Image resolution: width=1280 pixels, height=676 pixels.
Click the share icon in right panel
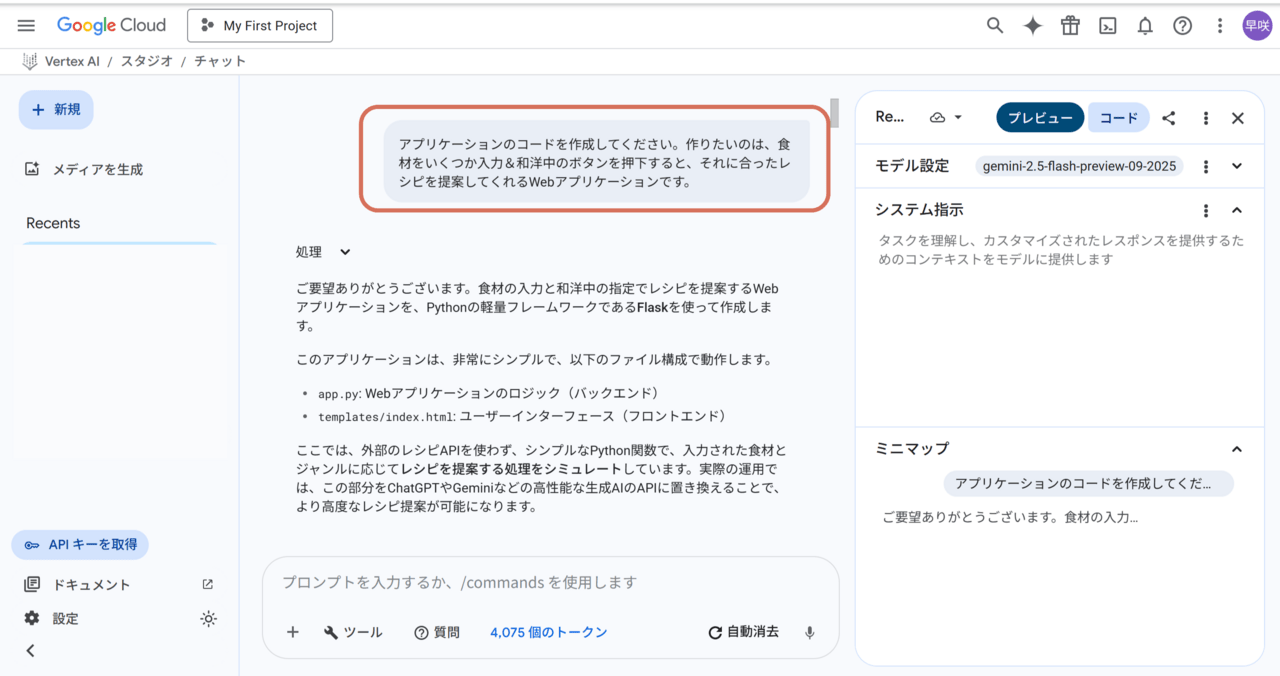(x=1169, y=118)
